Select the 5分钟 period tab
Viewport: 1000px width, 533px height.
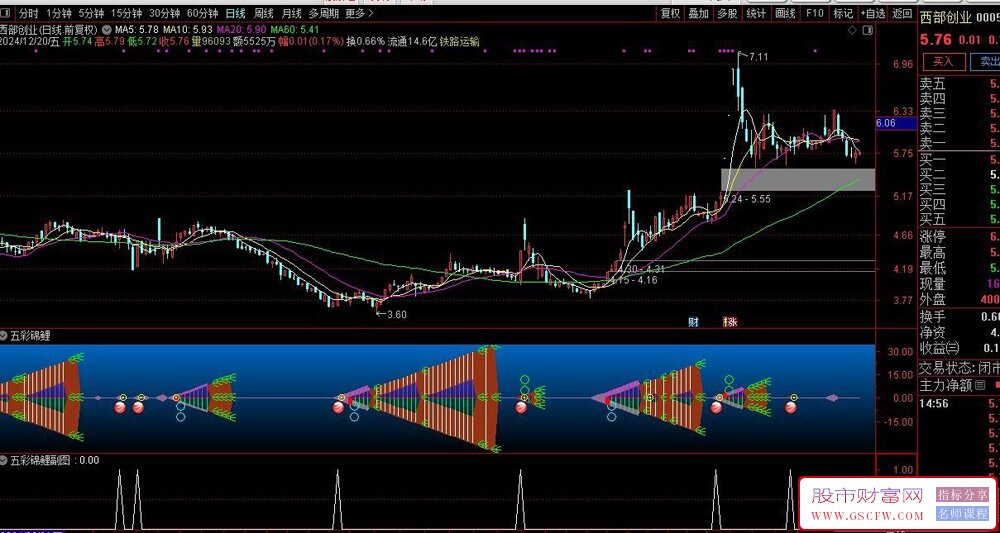pyautogui.click(x=91, y=13)
